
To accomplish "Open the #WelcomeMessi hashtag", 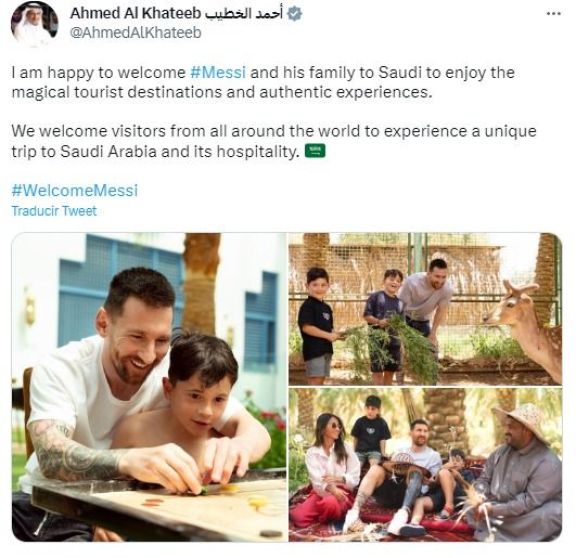I will click(x=75, y=191).
